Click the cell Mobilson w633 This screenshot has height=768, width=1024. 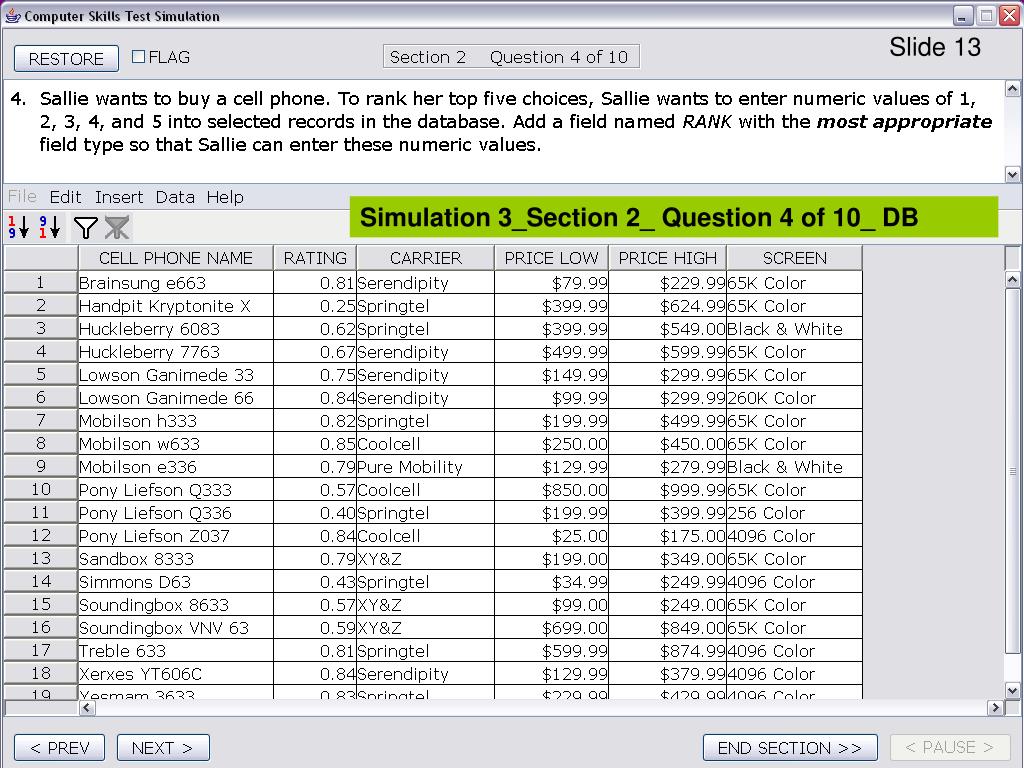[x=176, y=443]
